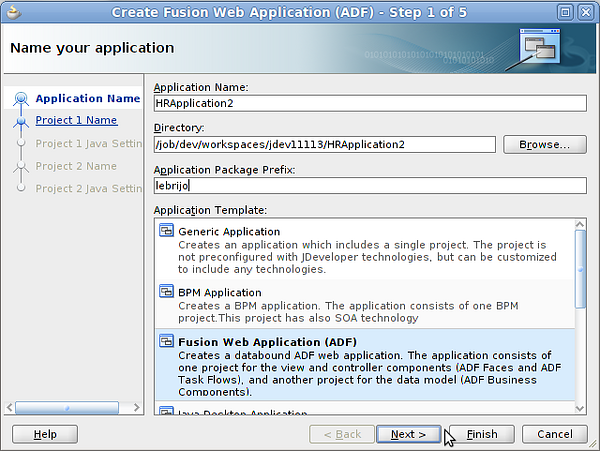Click the Directory path field
The image size is (600, 451).
coord(325,144)
